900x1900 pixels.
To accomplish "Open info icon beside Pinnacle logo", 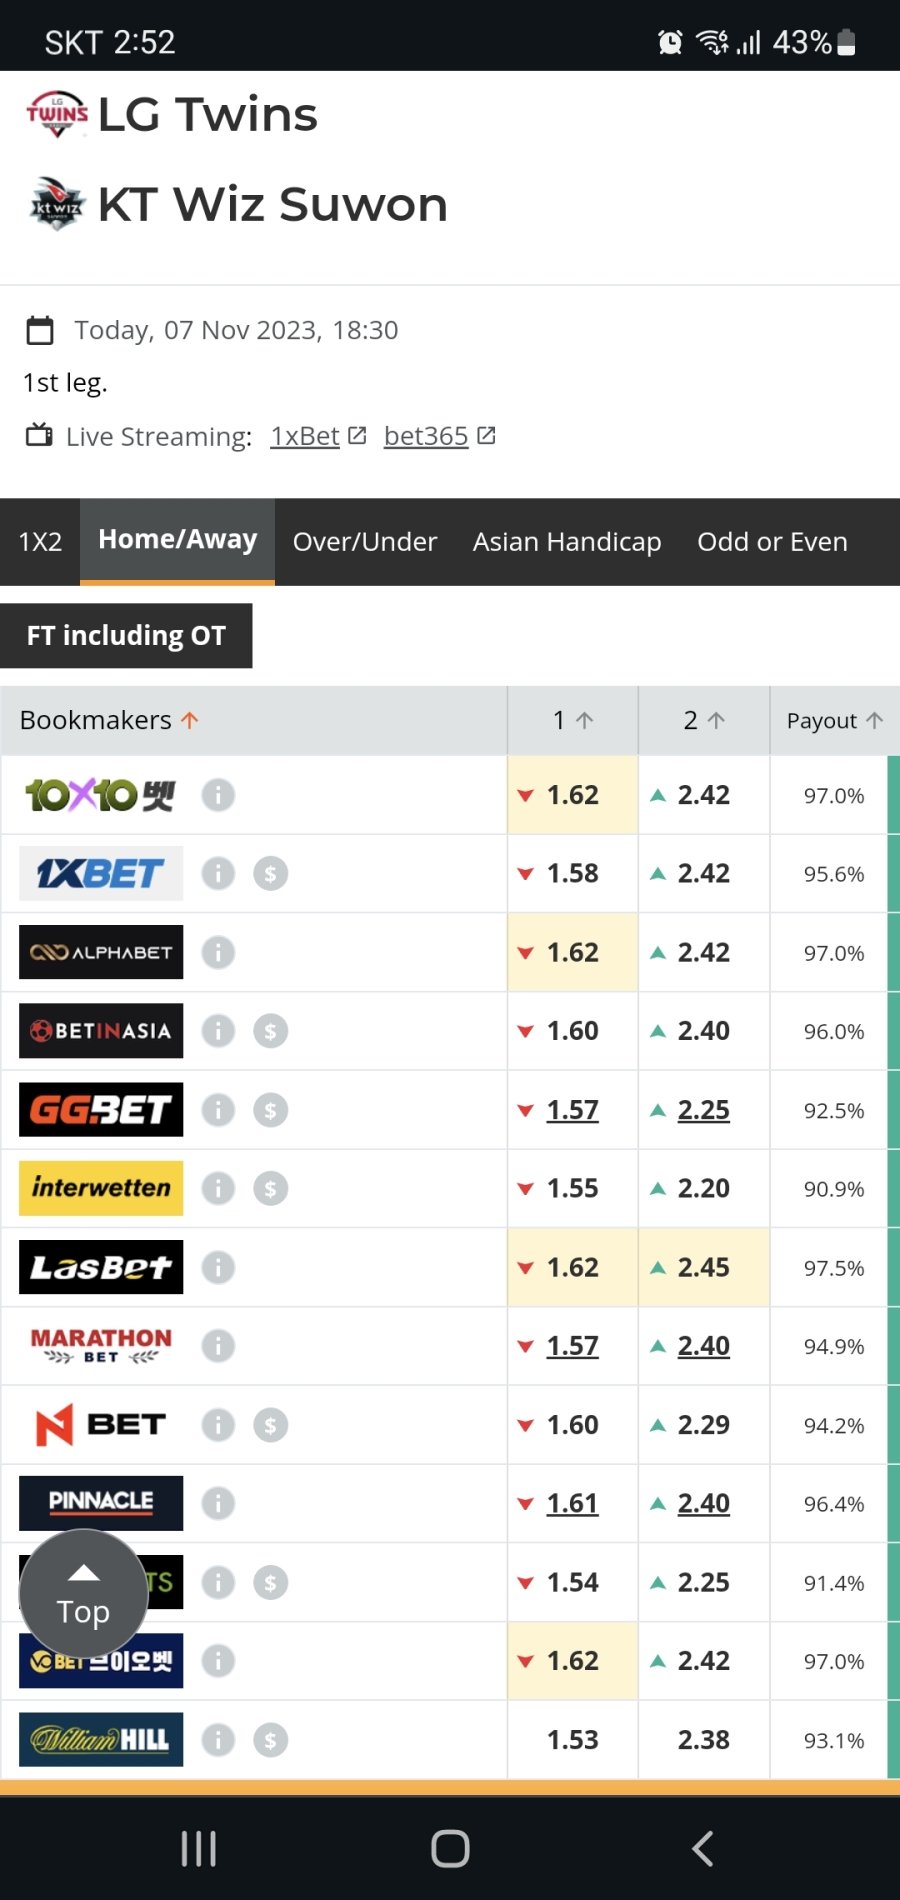I will [x=218, y=1503].
